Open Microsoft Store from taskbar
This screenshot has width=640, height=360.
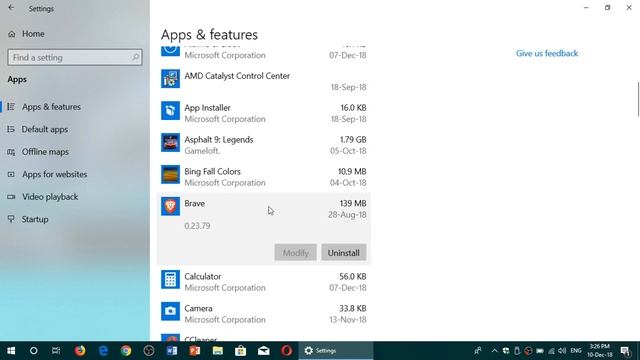(240, 351)
